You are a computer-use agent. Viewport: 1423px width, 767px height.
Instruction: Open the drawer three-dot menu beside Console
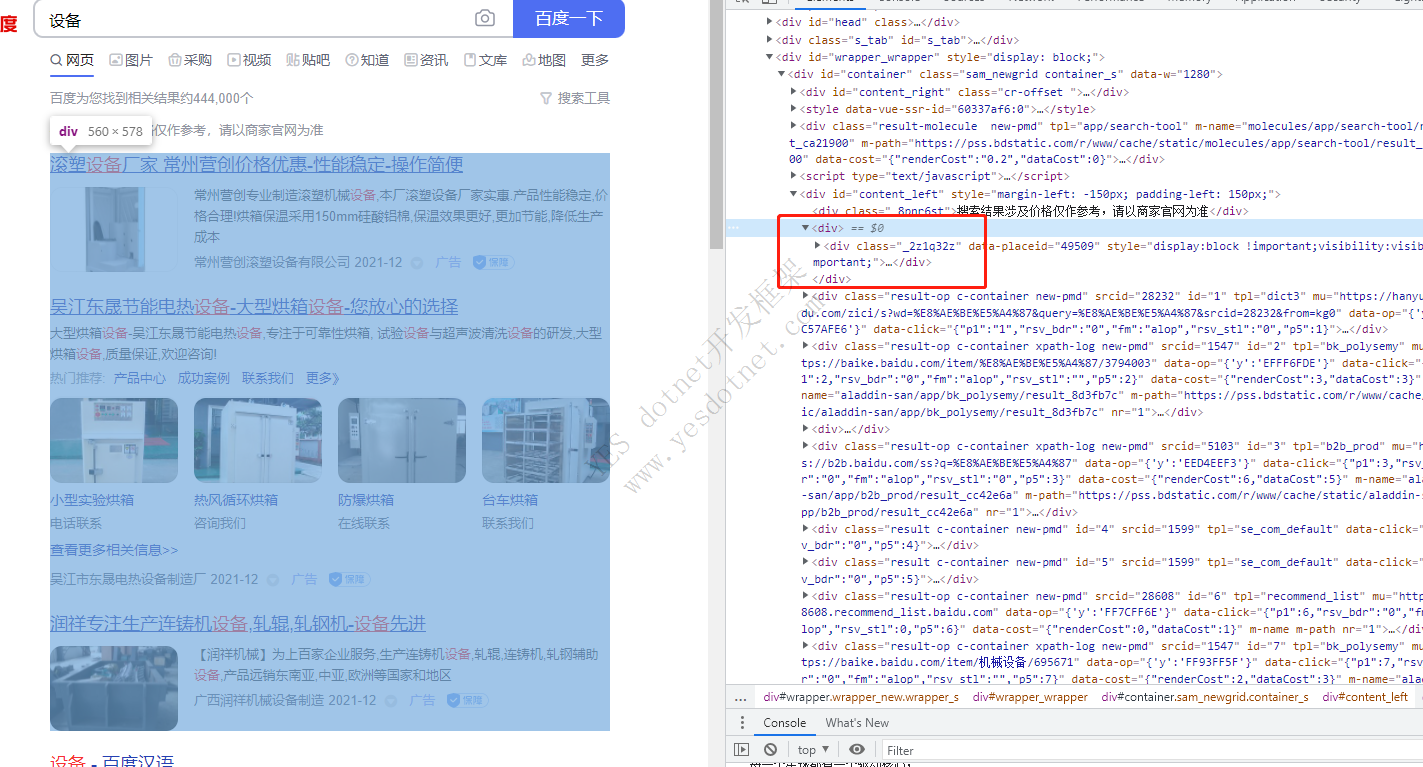[x=741, y=723]
